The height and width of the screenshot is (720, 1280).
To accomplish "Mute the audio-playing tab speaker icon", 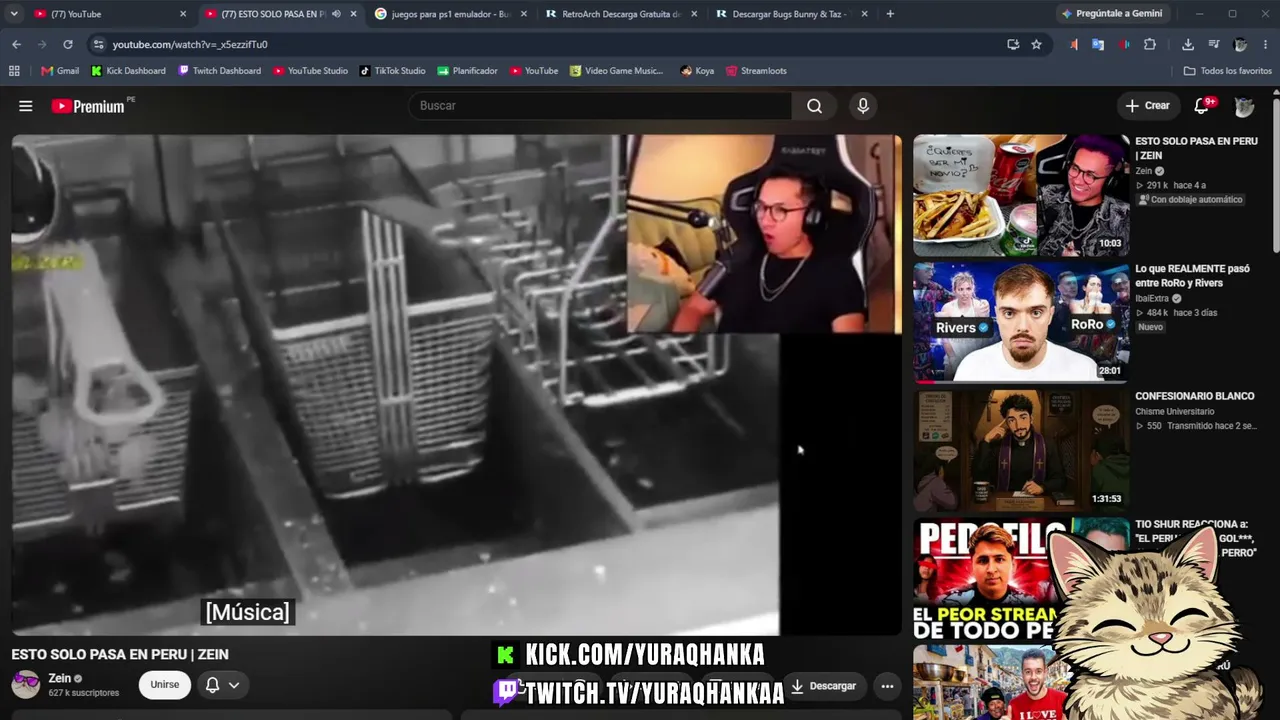I will [x=336, y=14].
